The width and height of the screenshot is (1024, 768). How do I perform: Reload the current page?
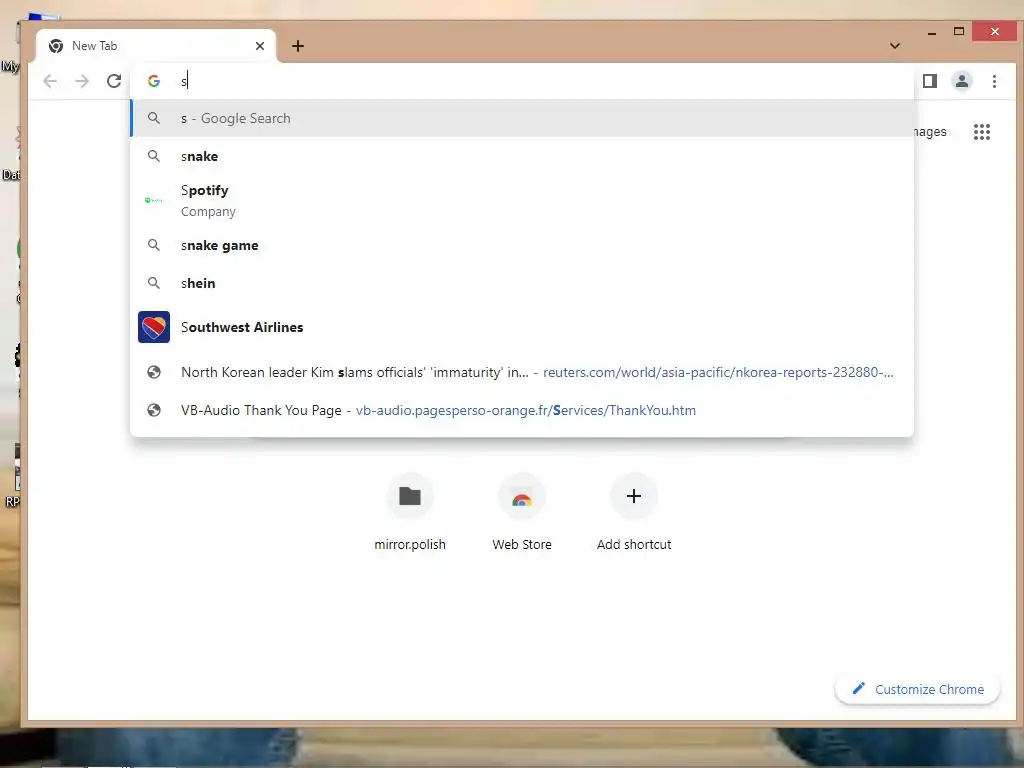(114, 81)
